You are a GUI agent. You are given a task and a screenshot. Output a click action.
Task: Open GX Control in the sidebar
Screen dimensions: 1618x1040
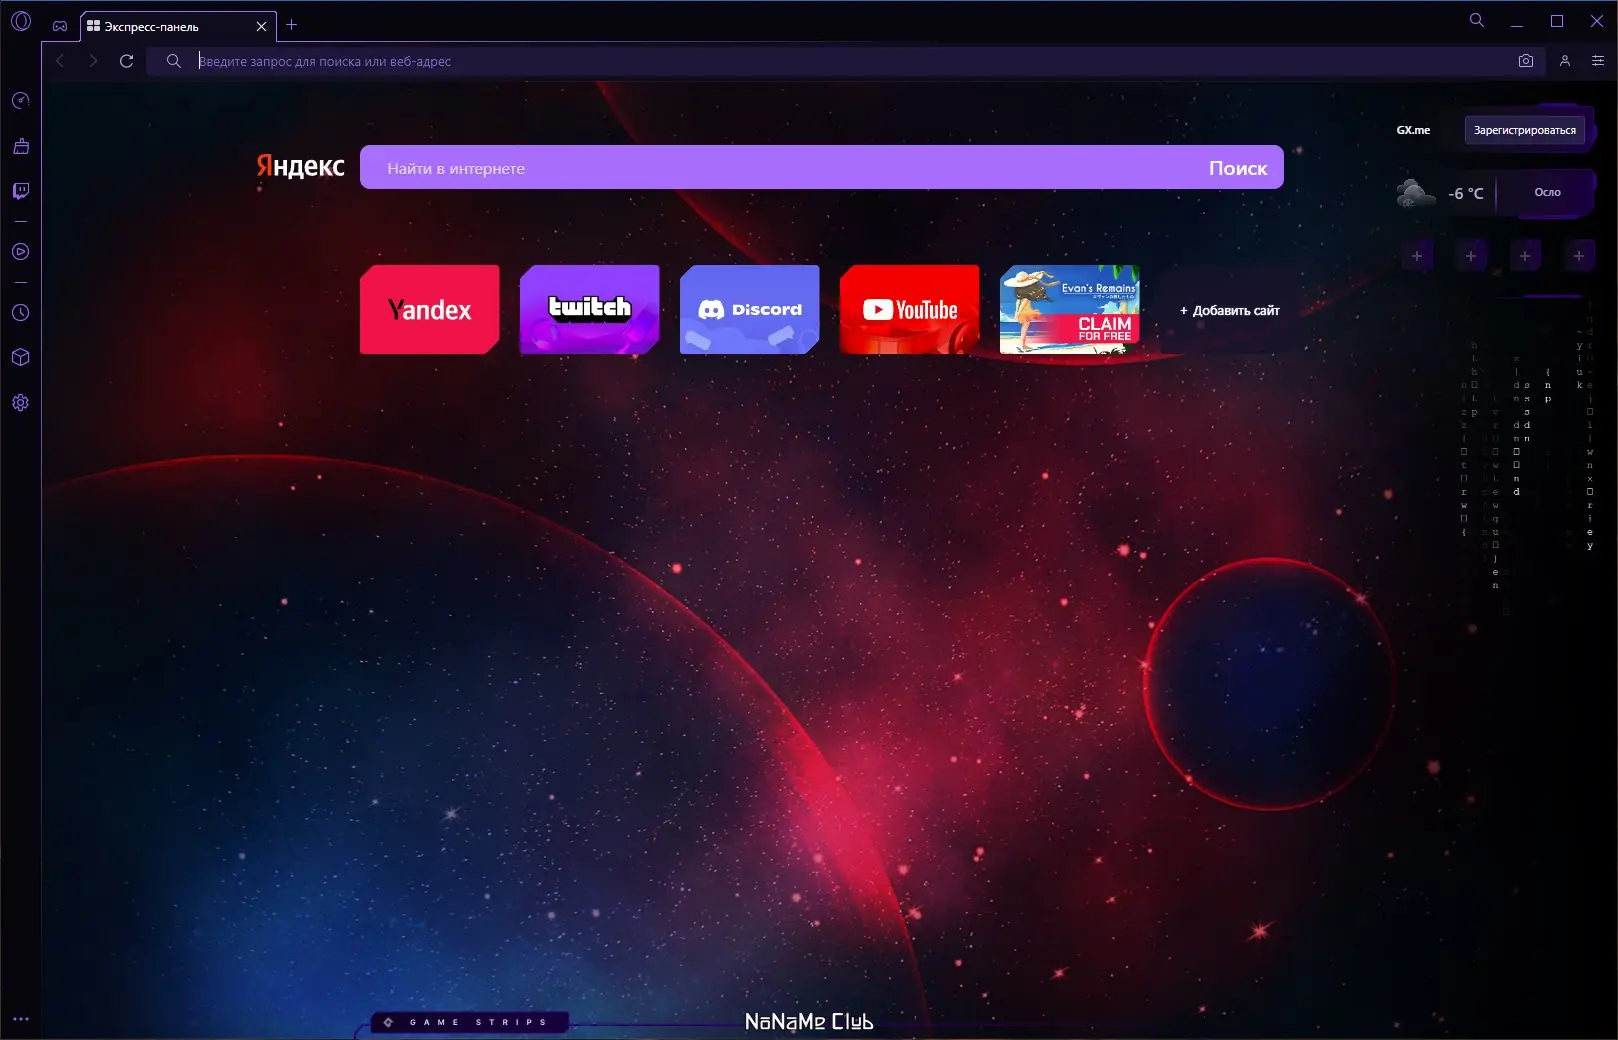pos(21,101)
